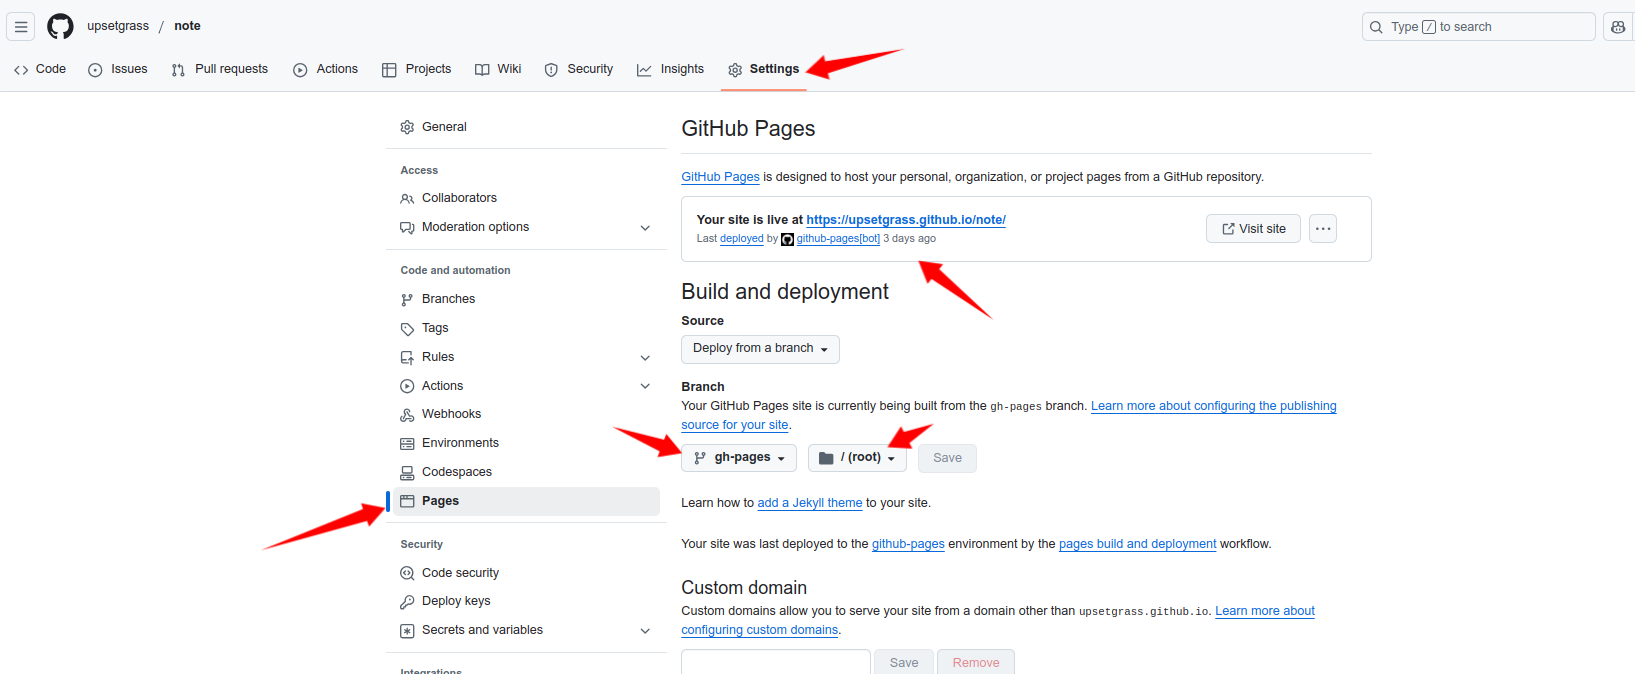Open Copilot icon beside search bar
The width and height of the screenshot is (1635, 674).
pyautogui.click(x=1618, y=27)
